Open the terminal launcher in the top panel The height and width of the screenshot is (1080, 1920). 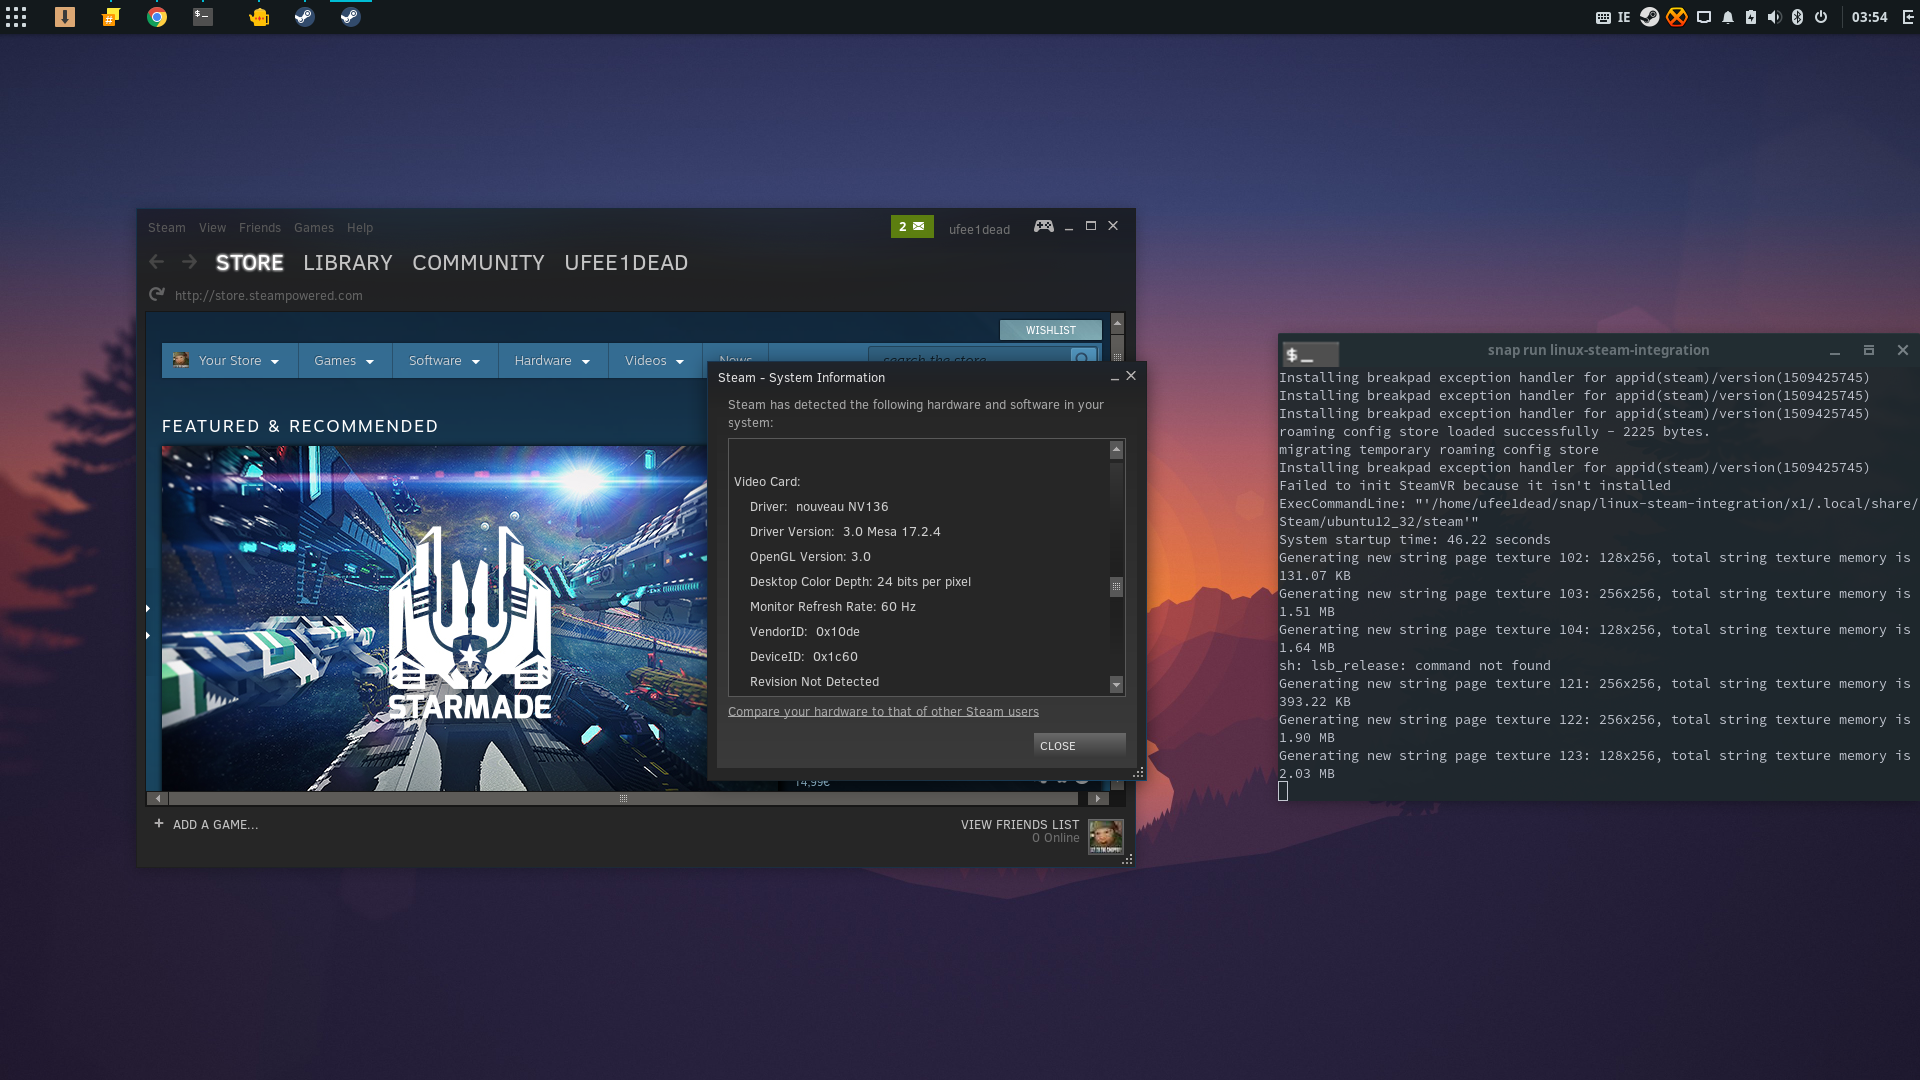coord(203,17)
